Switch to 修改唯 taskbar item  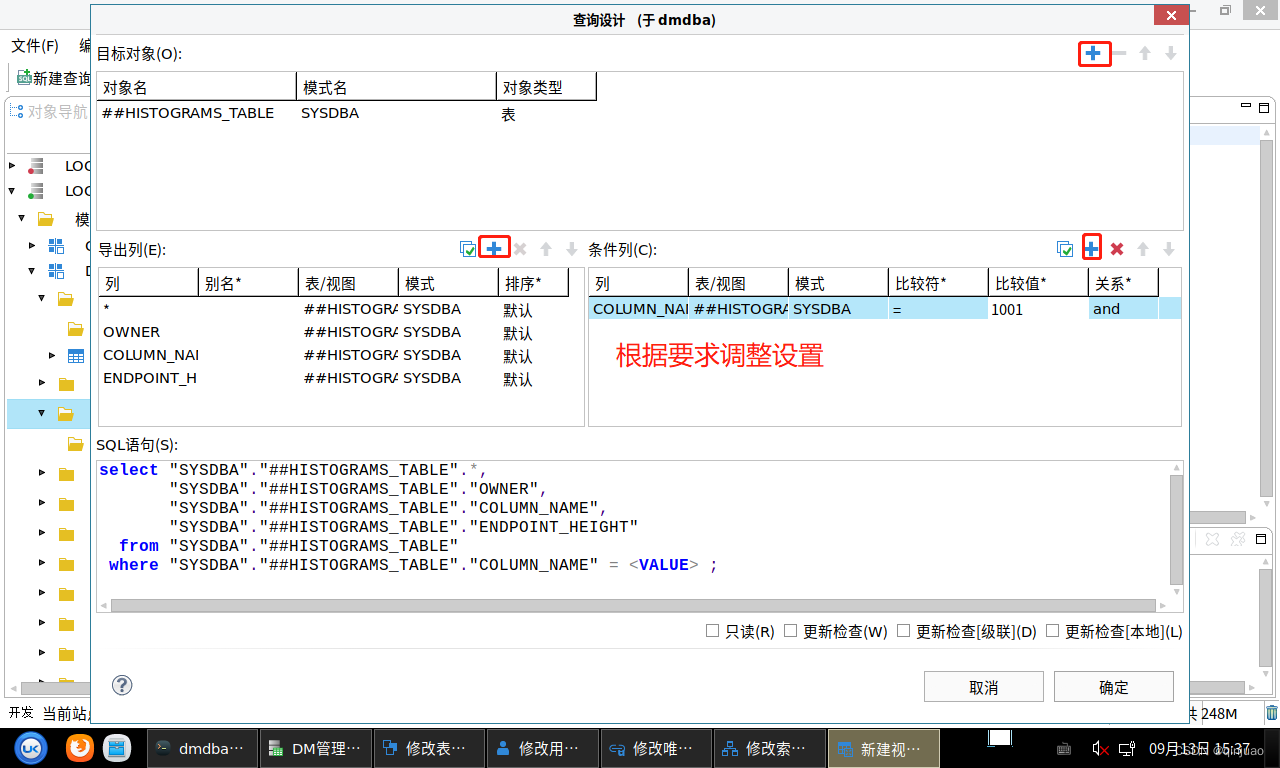point(656,748)
